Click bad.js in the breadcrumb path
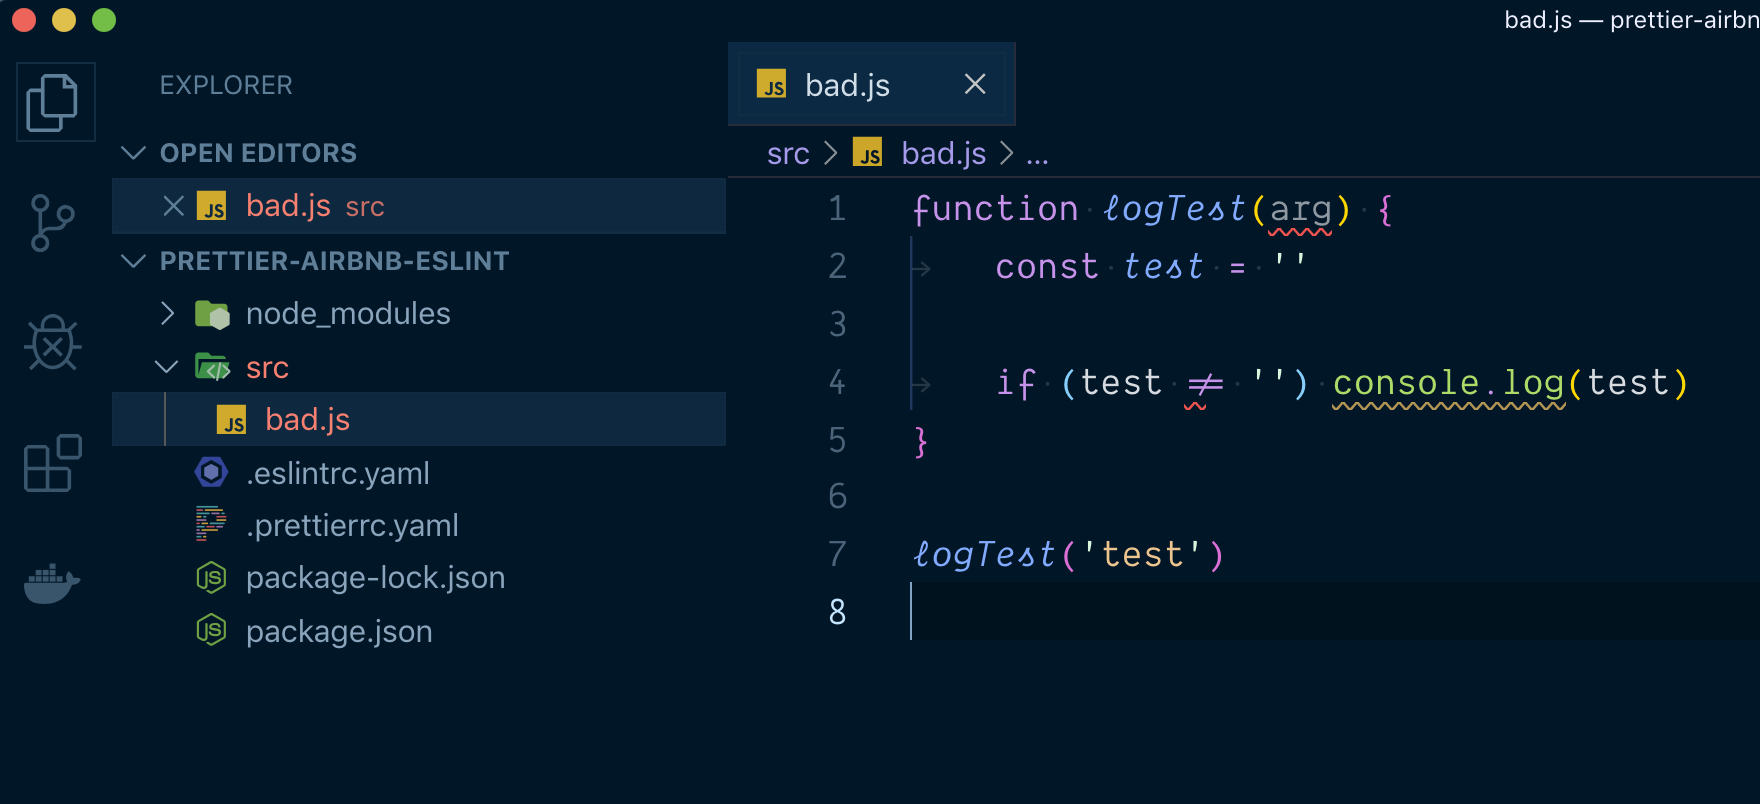This screenshot has height=804, width=1760. [x=944, y=153]
